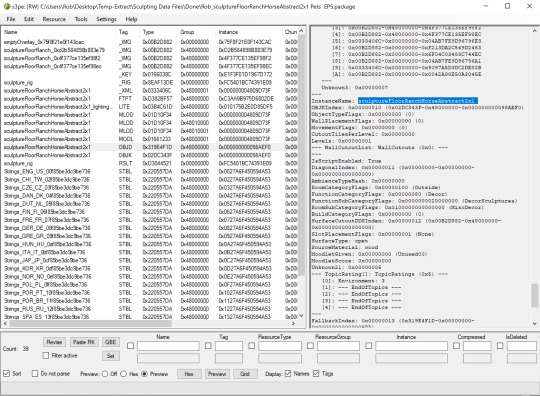The width and height of the screenshot is (540, 396).
Task: Select the LITE lighting resource row
Action: (150, 107)
